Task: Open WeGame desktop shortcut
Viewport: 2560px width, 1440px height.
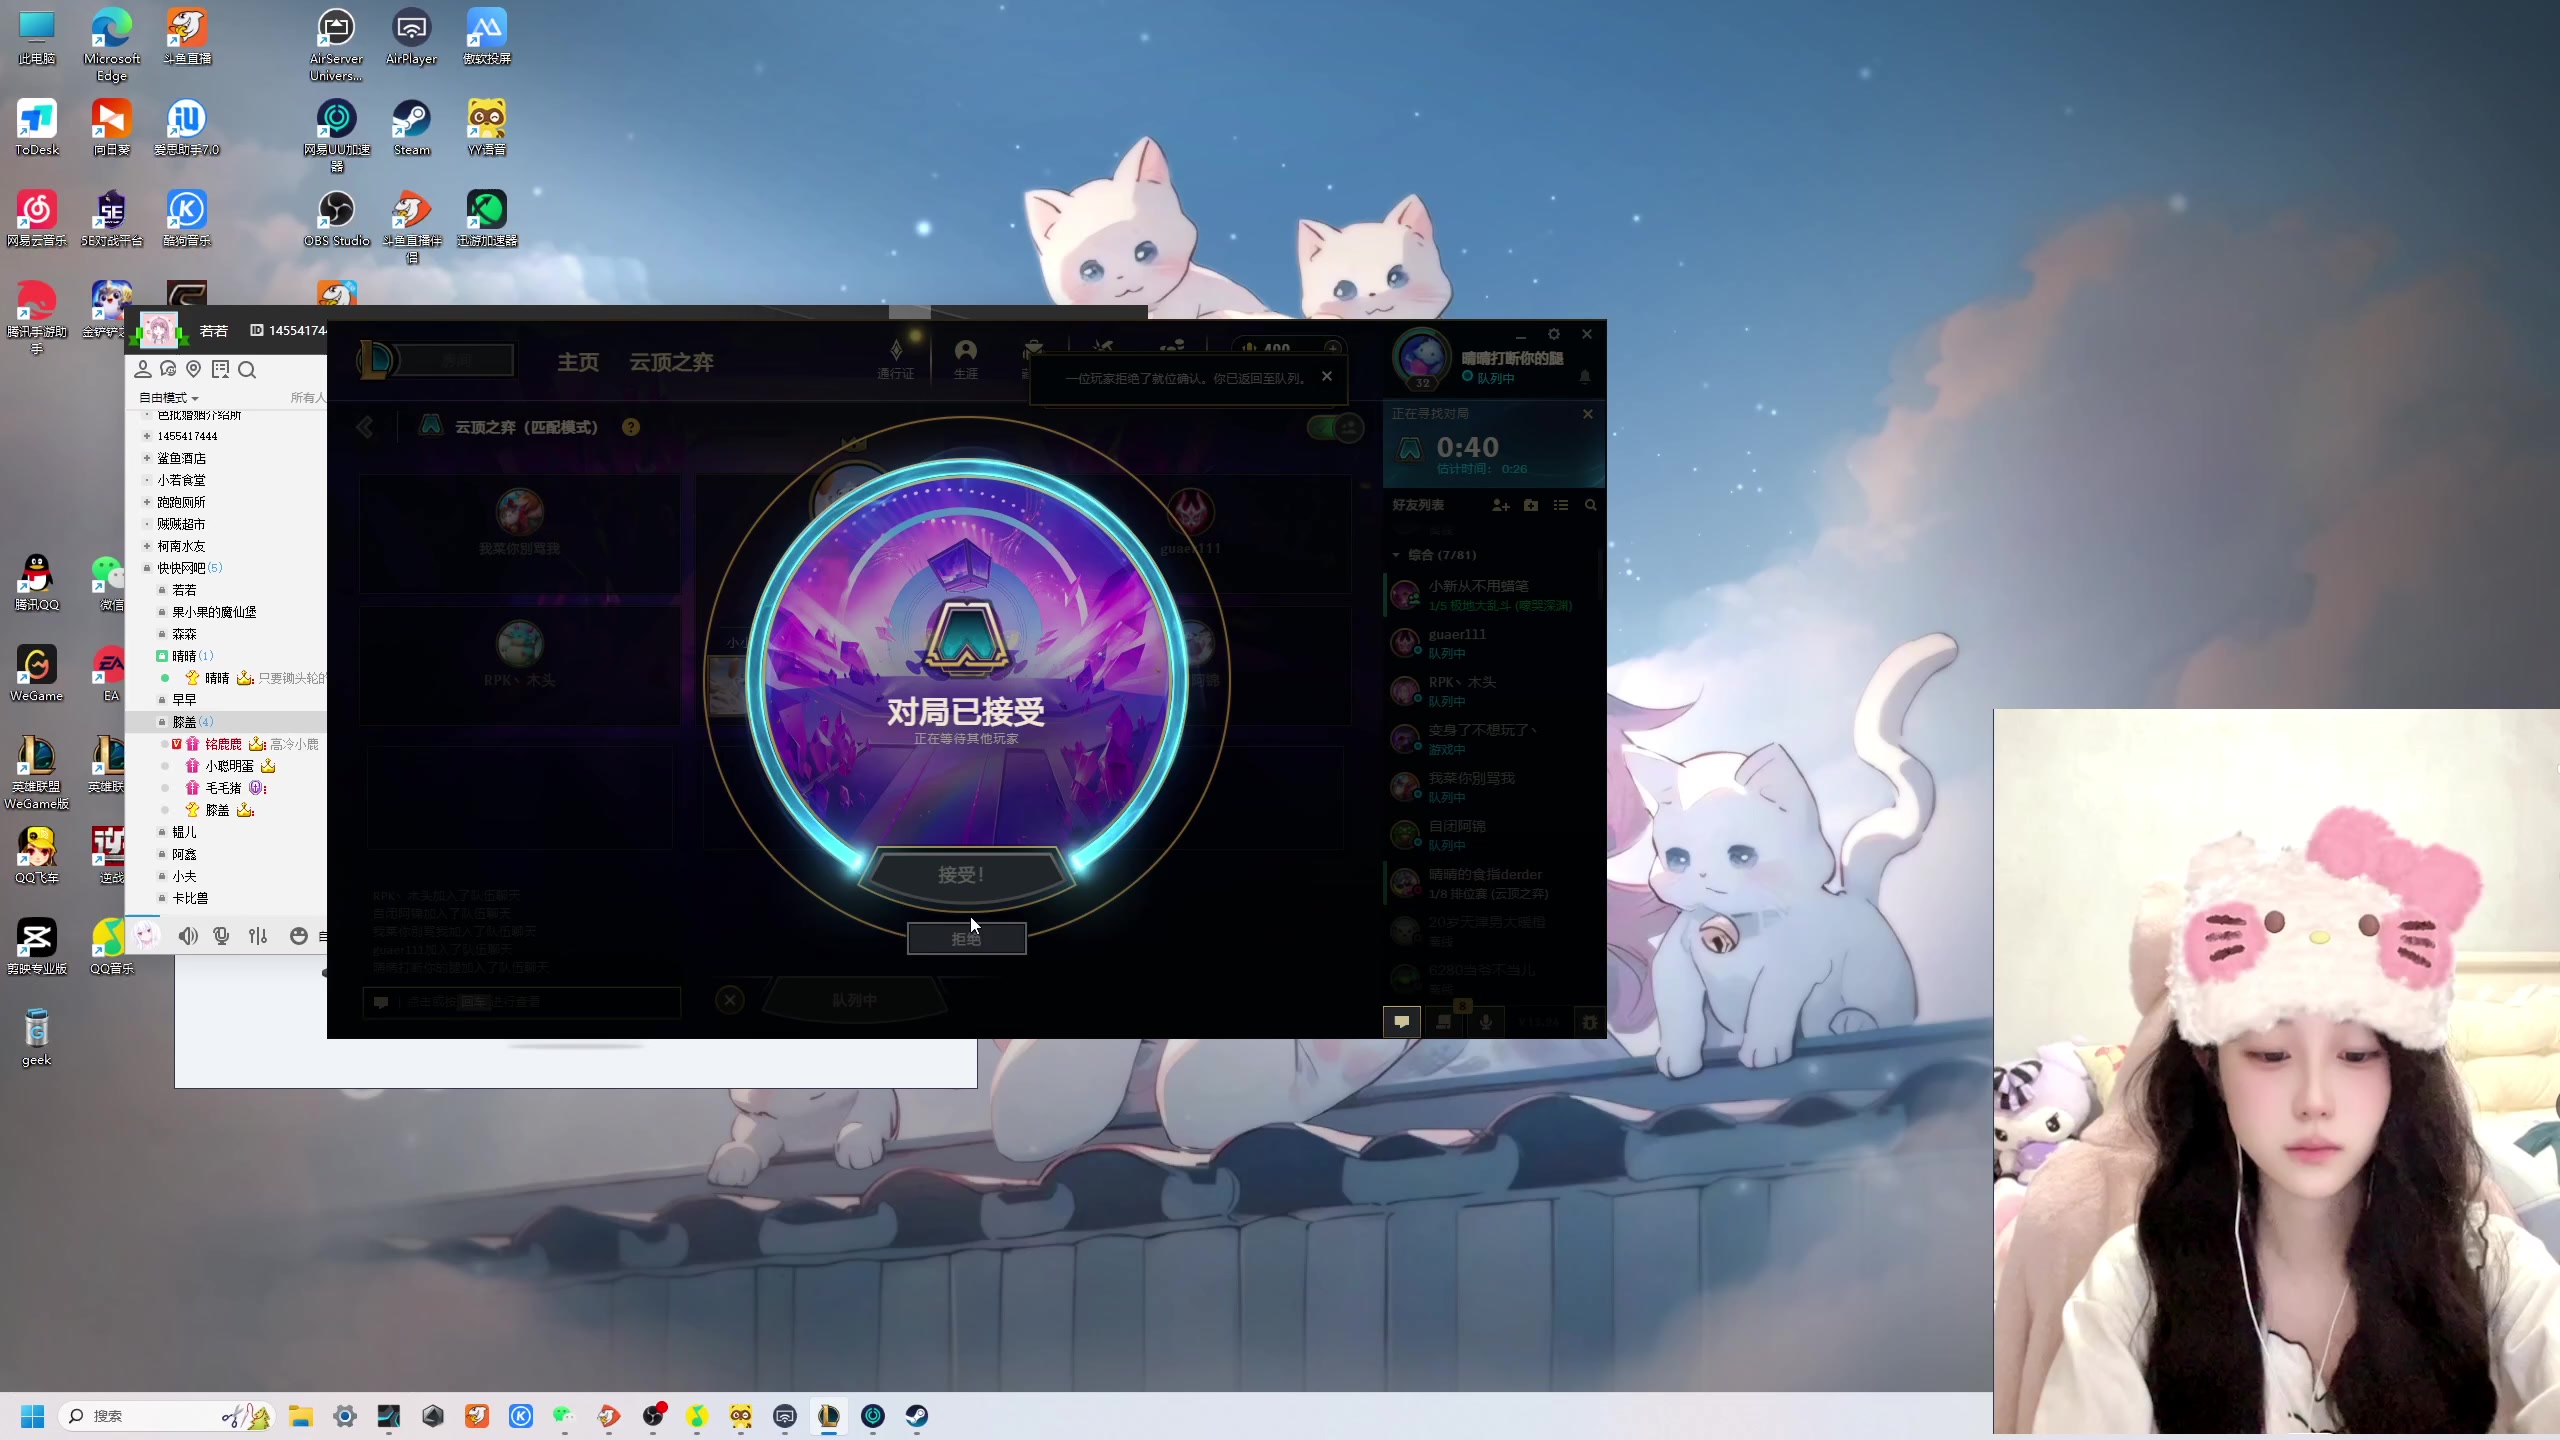Action: pyautogui.click(x=37, y=674)
